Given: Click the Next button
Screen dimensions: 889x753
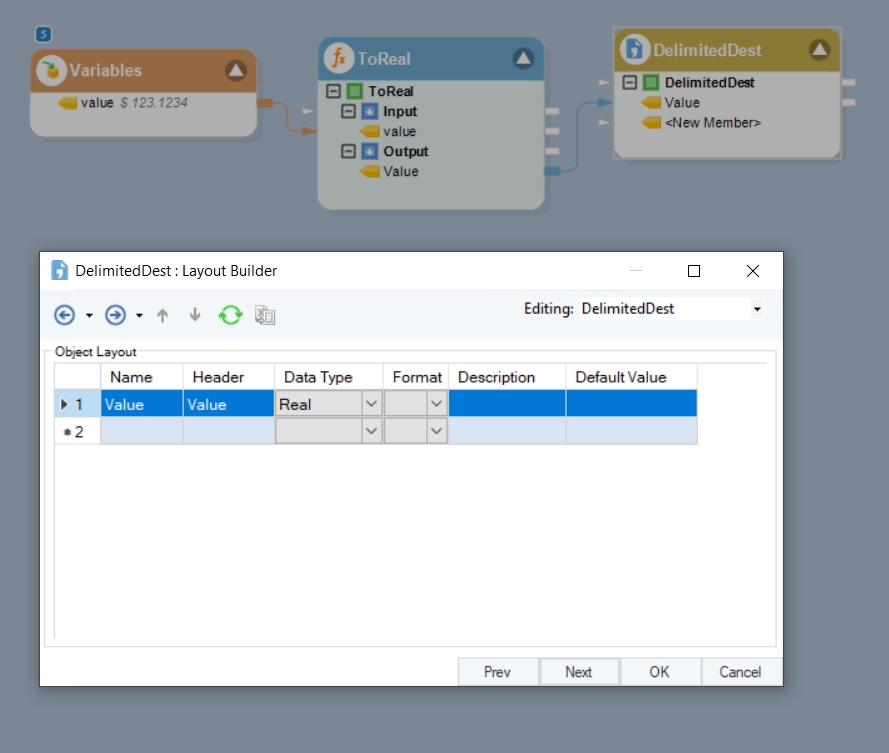Looking at the screenshot, I should (x=578, y=672).
